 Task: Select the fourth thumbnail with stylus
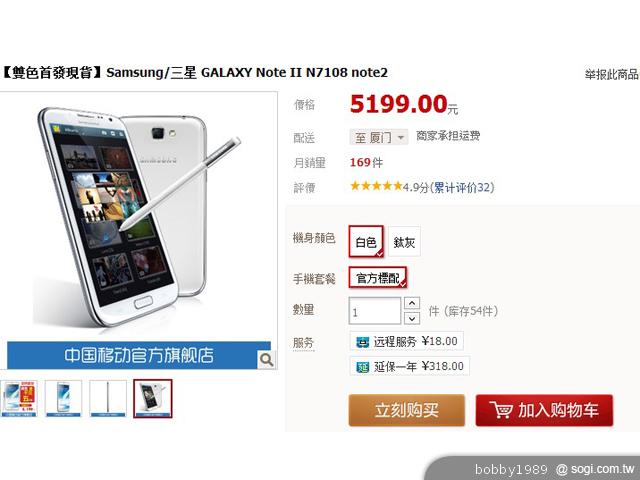153,398
